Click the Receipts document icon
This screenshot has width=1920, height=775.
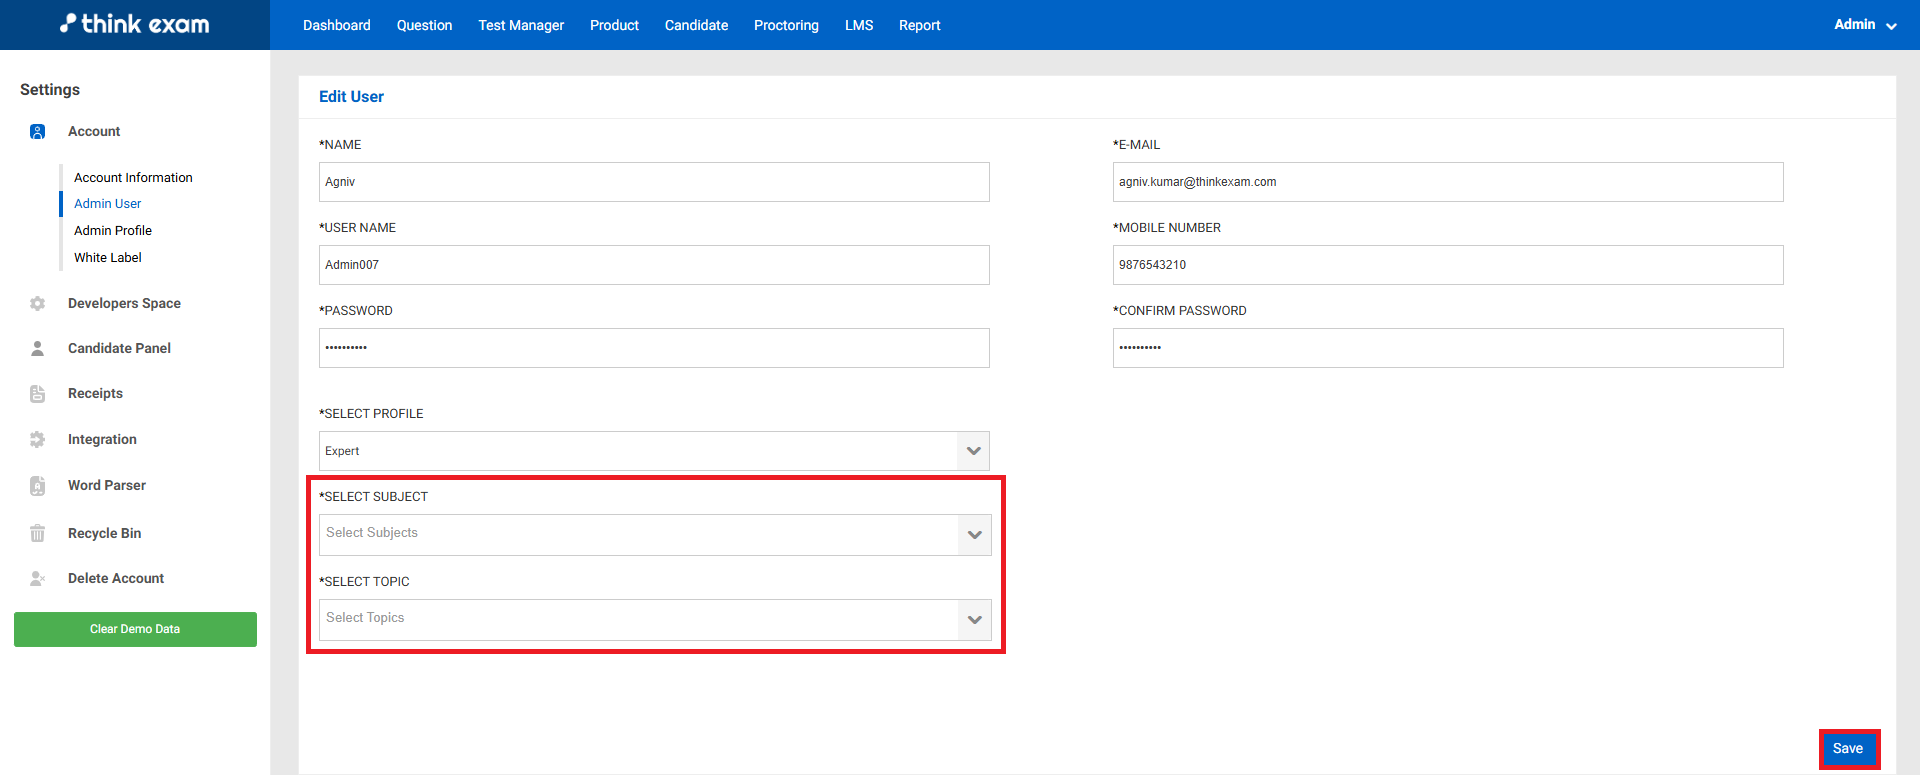click(x=37, y=394)
